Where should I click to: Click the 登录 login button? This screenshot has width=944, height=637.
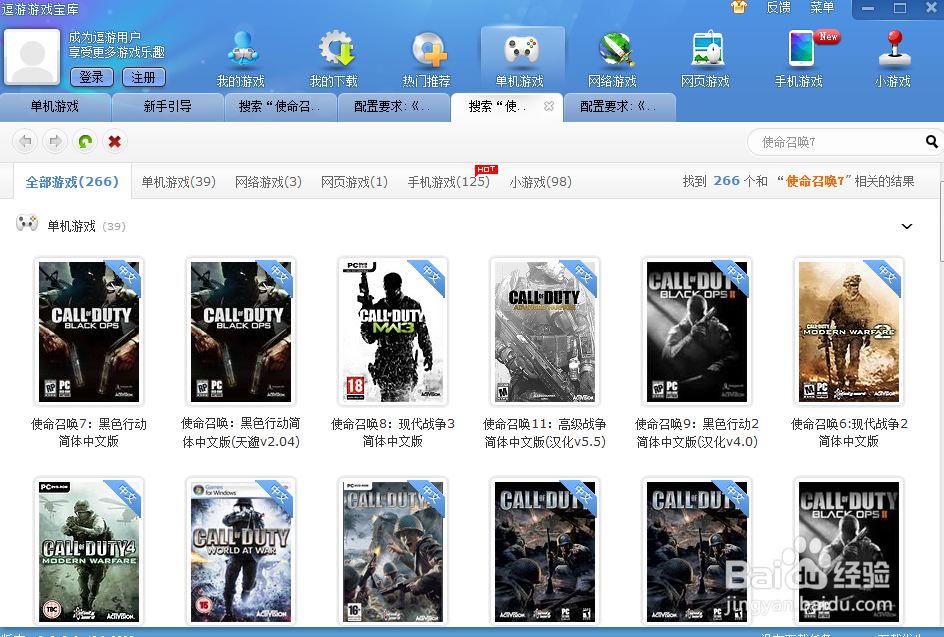click(92, 77)
